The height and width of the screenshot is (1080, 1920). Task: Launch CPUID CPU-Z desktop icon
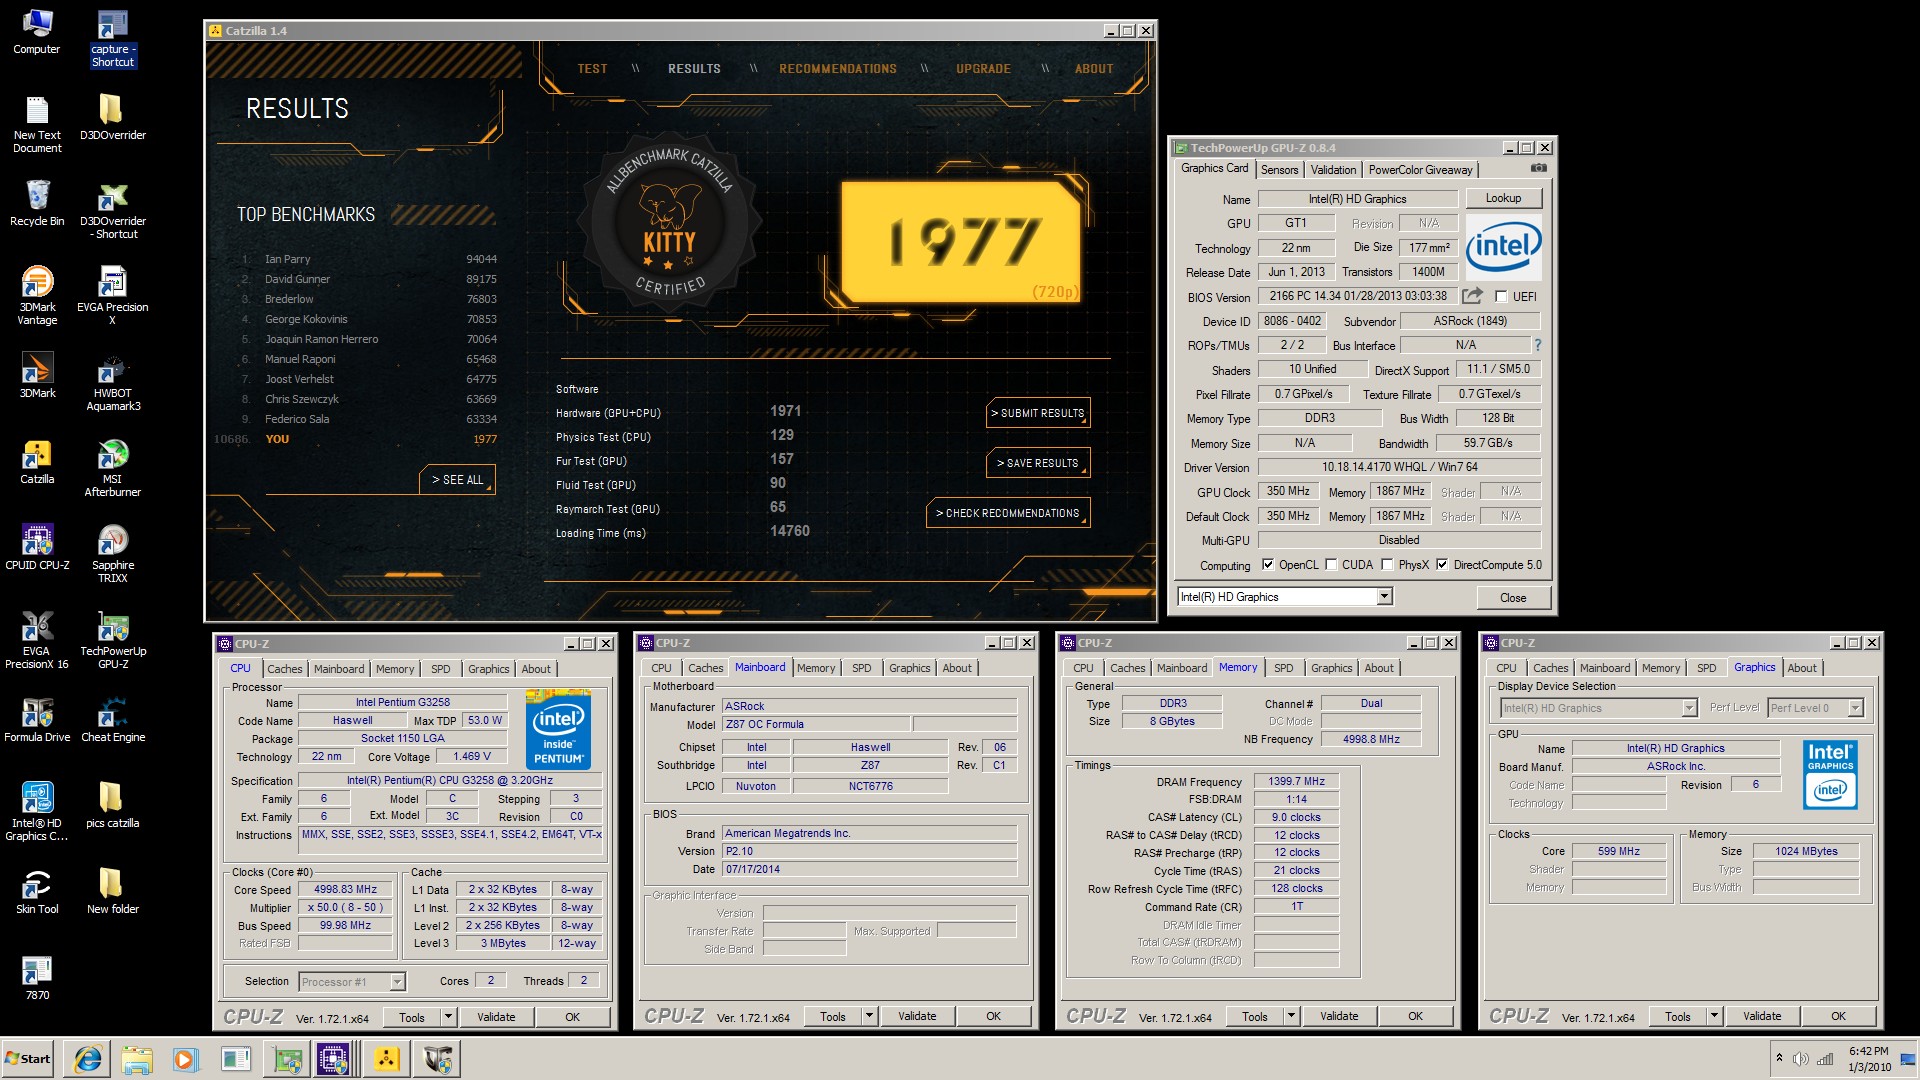coord(37,547)
